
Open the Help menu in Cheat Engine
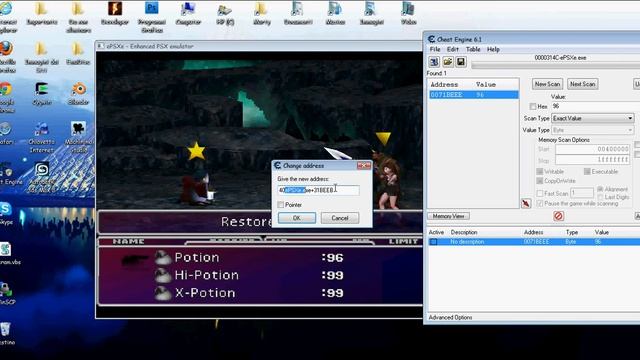point(493,49)
